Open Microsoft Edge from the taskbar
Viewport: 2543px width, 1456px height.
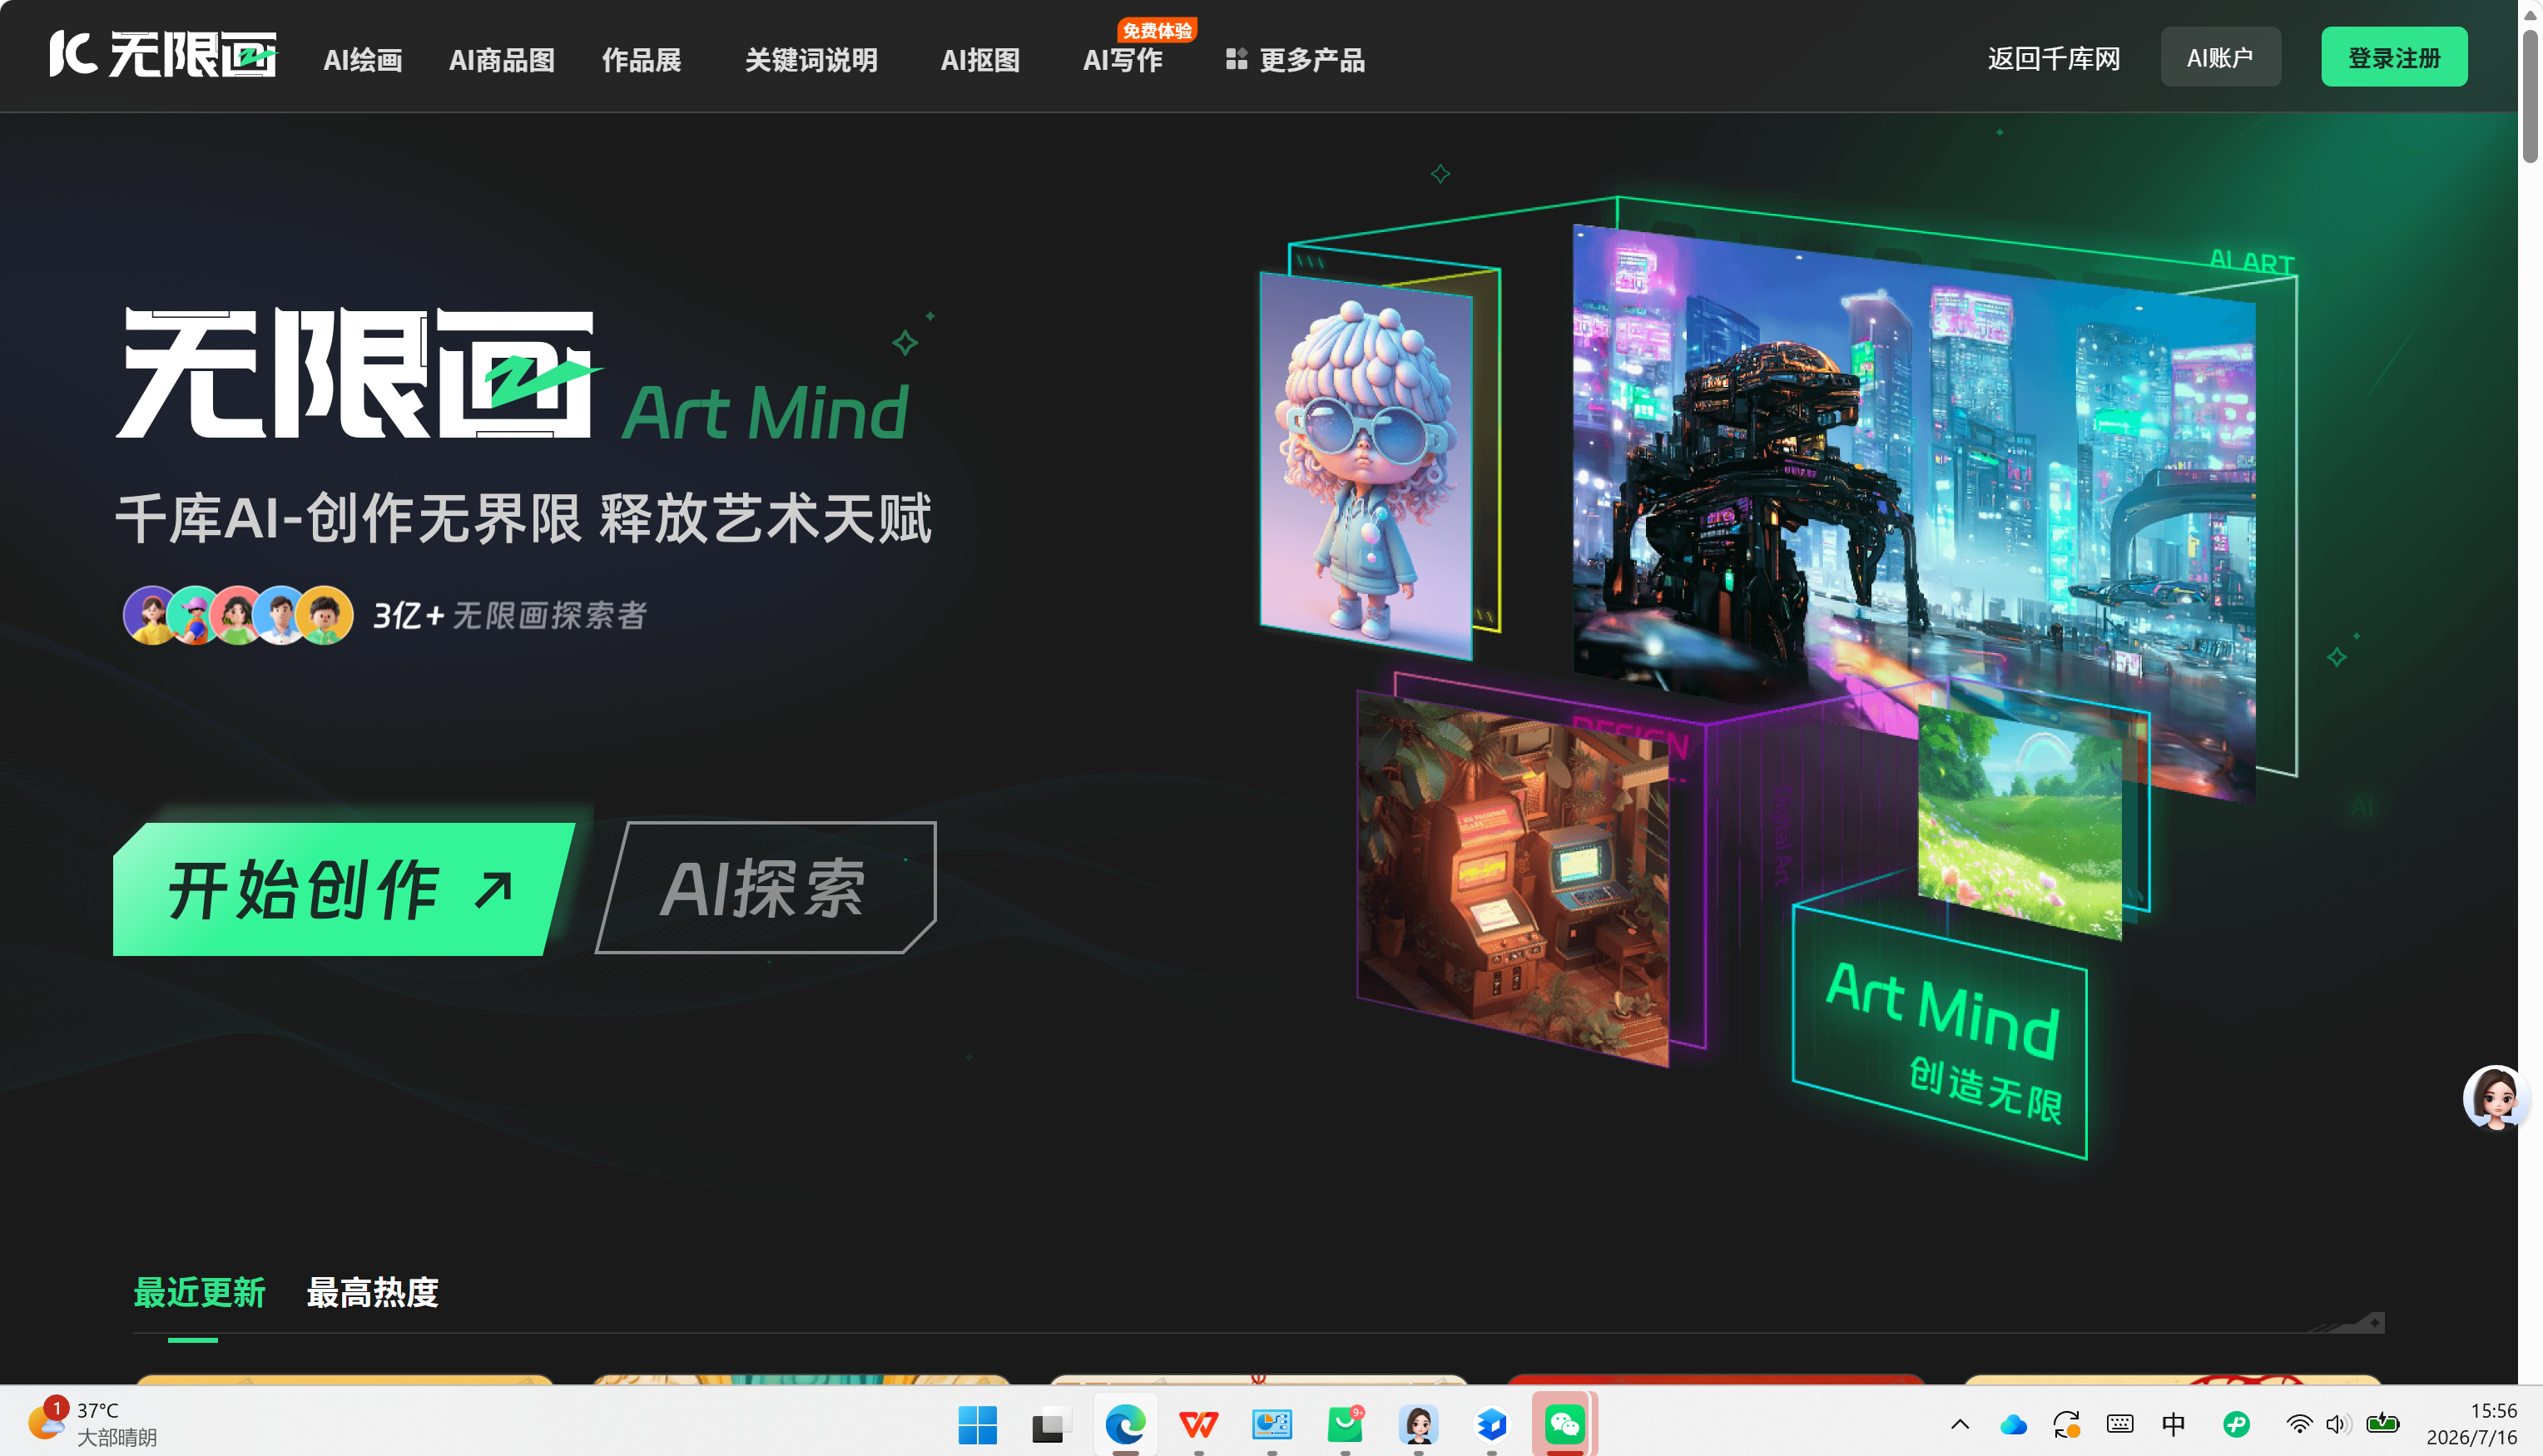1125,1424
